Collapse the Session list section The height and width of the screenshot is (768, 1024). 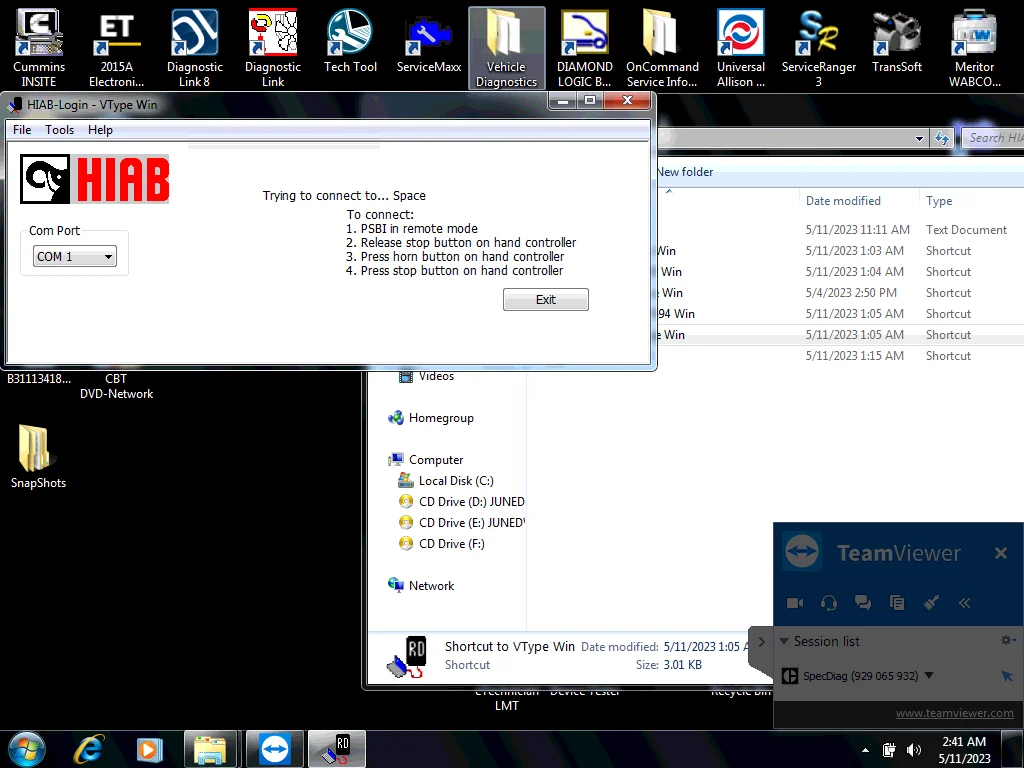click(x=785, y=642)
